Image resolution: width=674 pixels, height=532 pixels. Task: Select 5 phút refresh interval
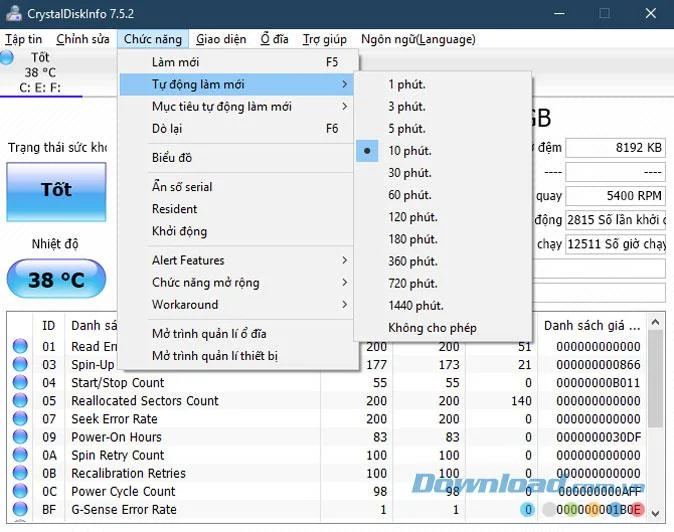pyautogui.click(x=443, y=128)
